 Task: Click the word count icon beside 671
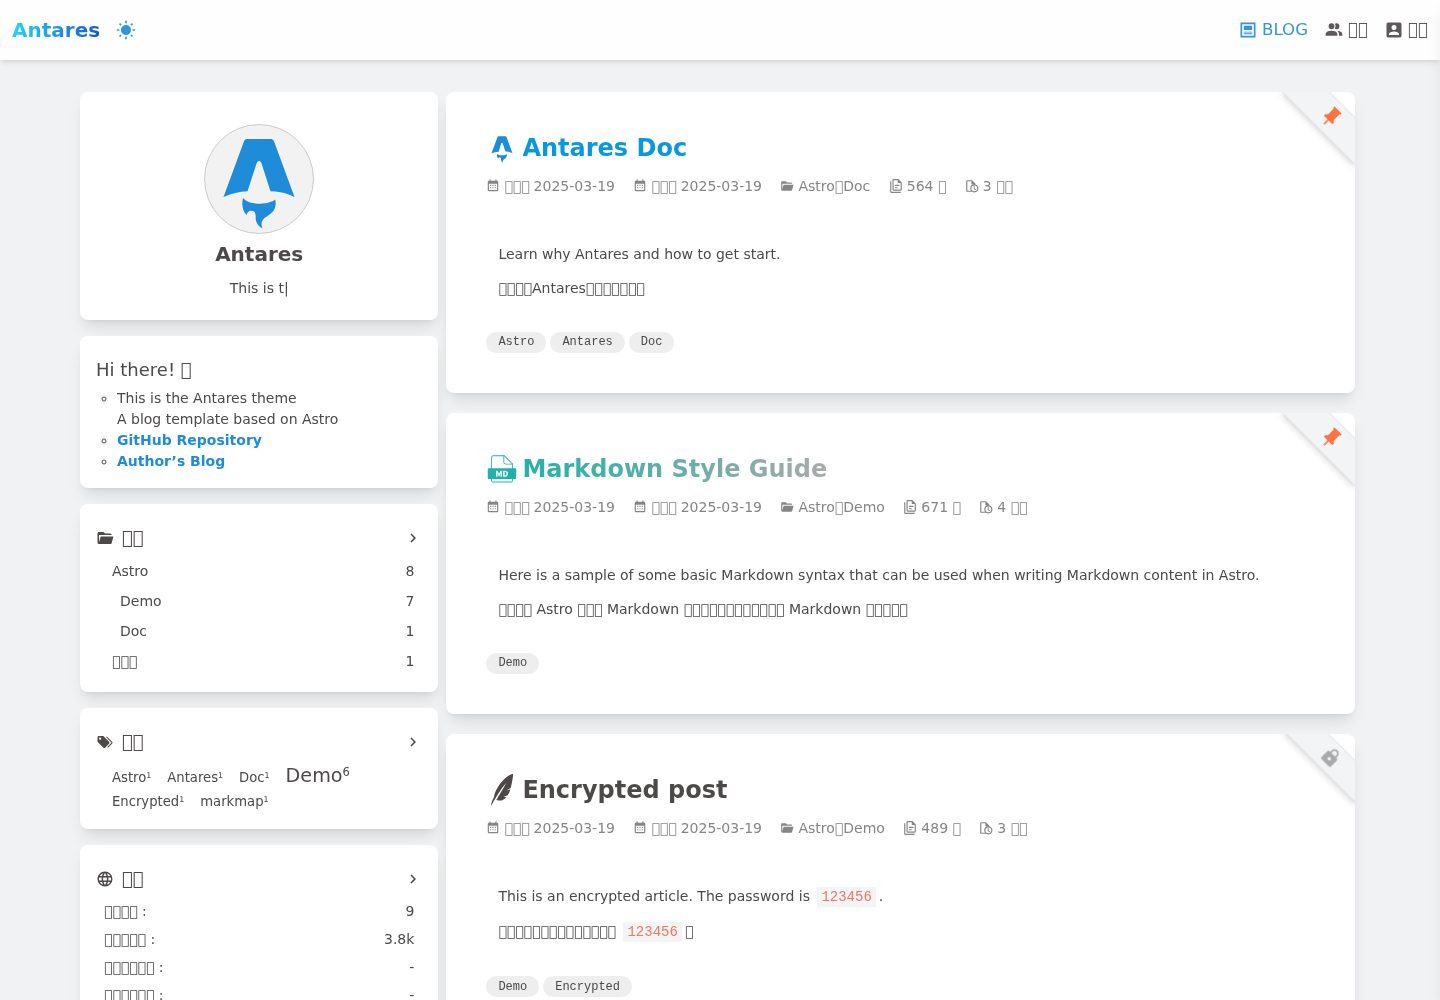(910, 507)
